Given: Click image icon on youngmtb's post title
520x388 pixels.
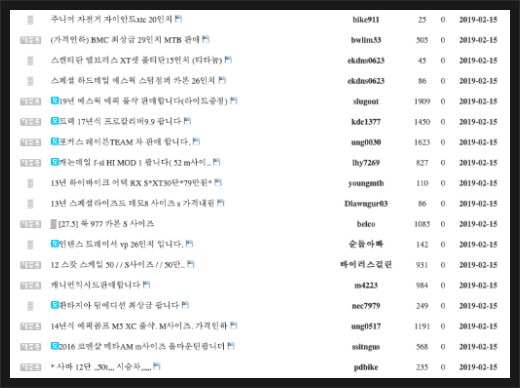Looking at the screenshot, I should tap(218, 182).
